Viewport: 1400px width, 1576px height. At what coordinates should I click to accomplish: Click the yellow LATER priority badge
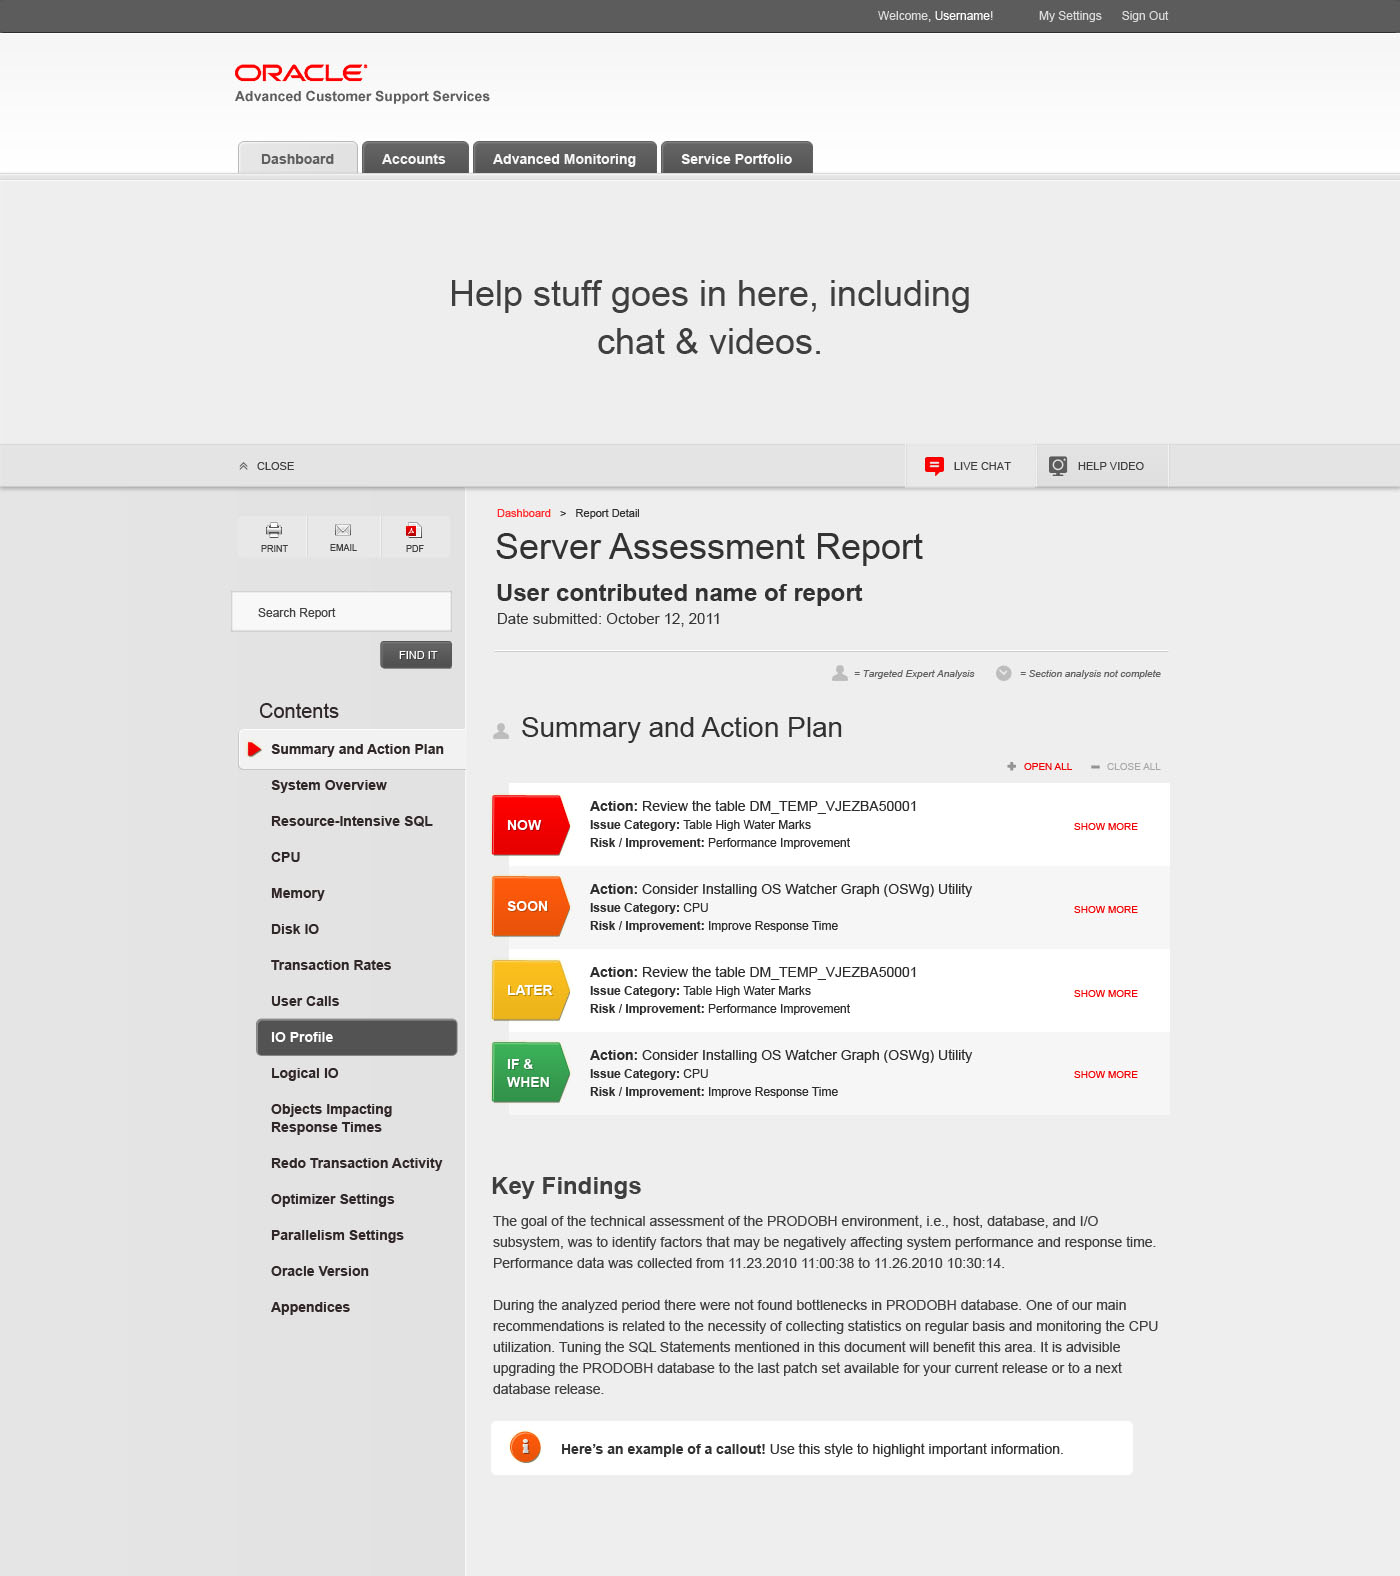coord(529,990)
